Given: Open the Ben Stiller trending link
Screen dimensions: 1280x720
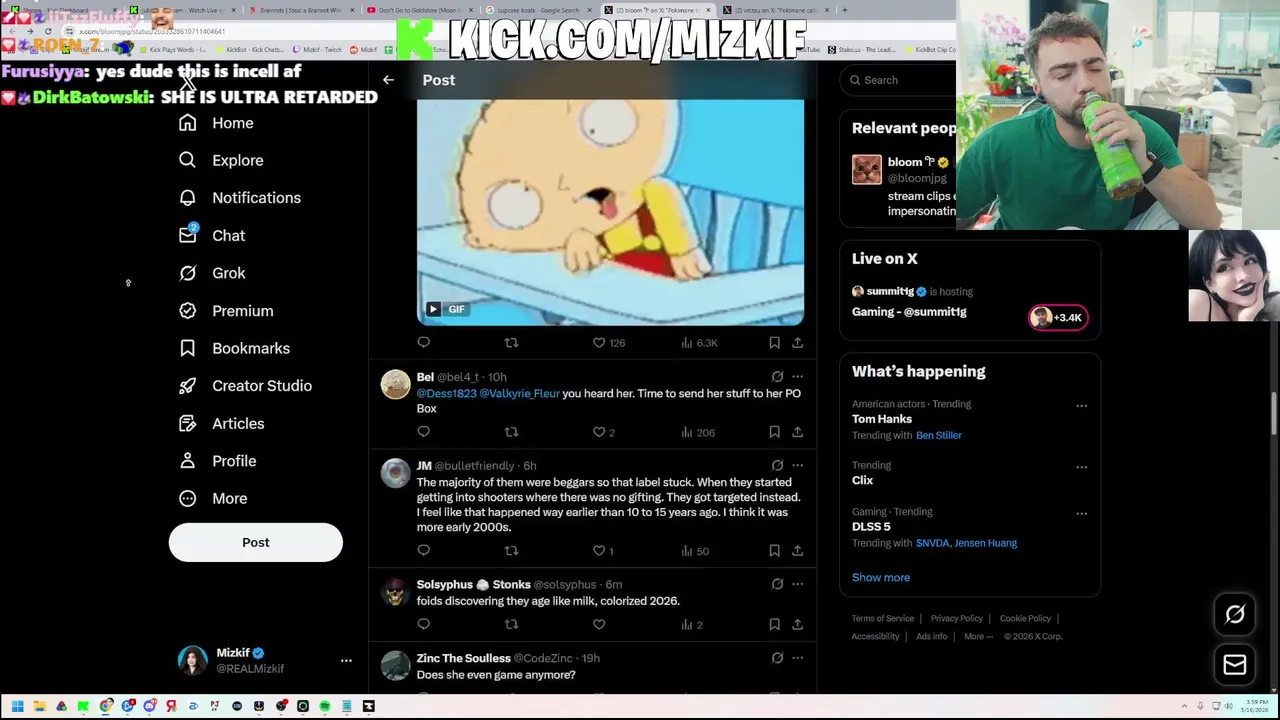Looking at the screenshot, I should 939,435.
